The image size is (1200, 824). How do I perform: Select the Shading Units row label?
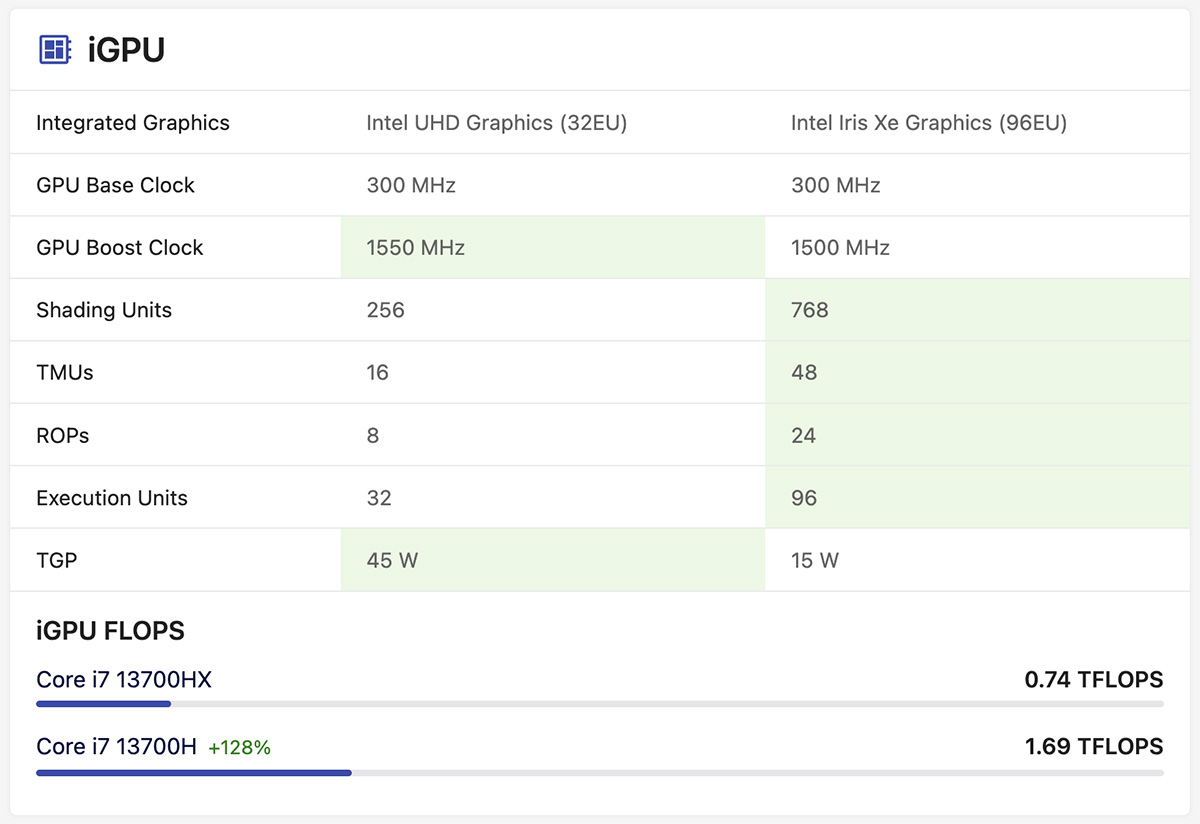tap(104, 310)
